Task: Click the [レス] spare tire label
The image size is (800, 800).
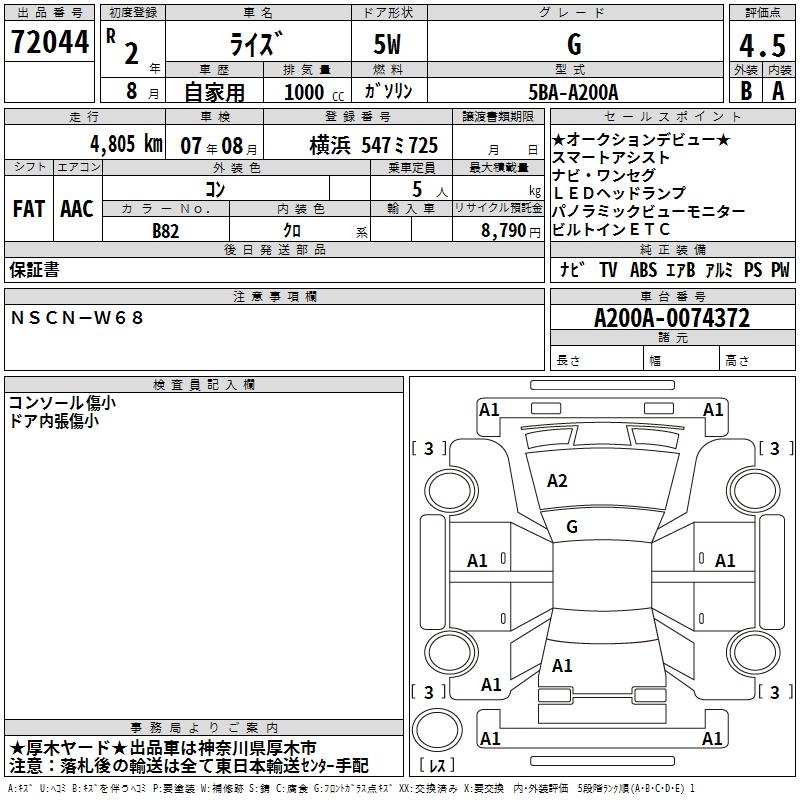Action: (x=437, y=765)
